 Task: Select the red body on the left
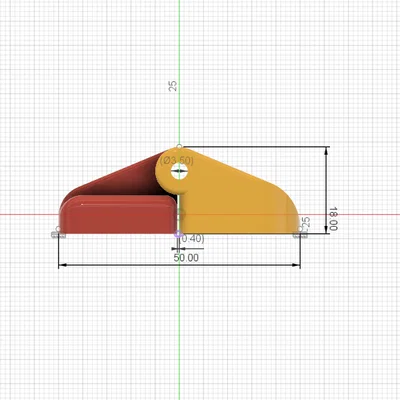tap(117, 214)
